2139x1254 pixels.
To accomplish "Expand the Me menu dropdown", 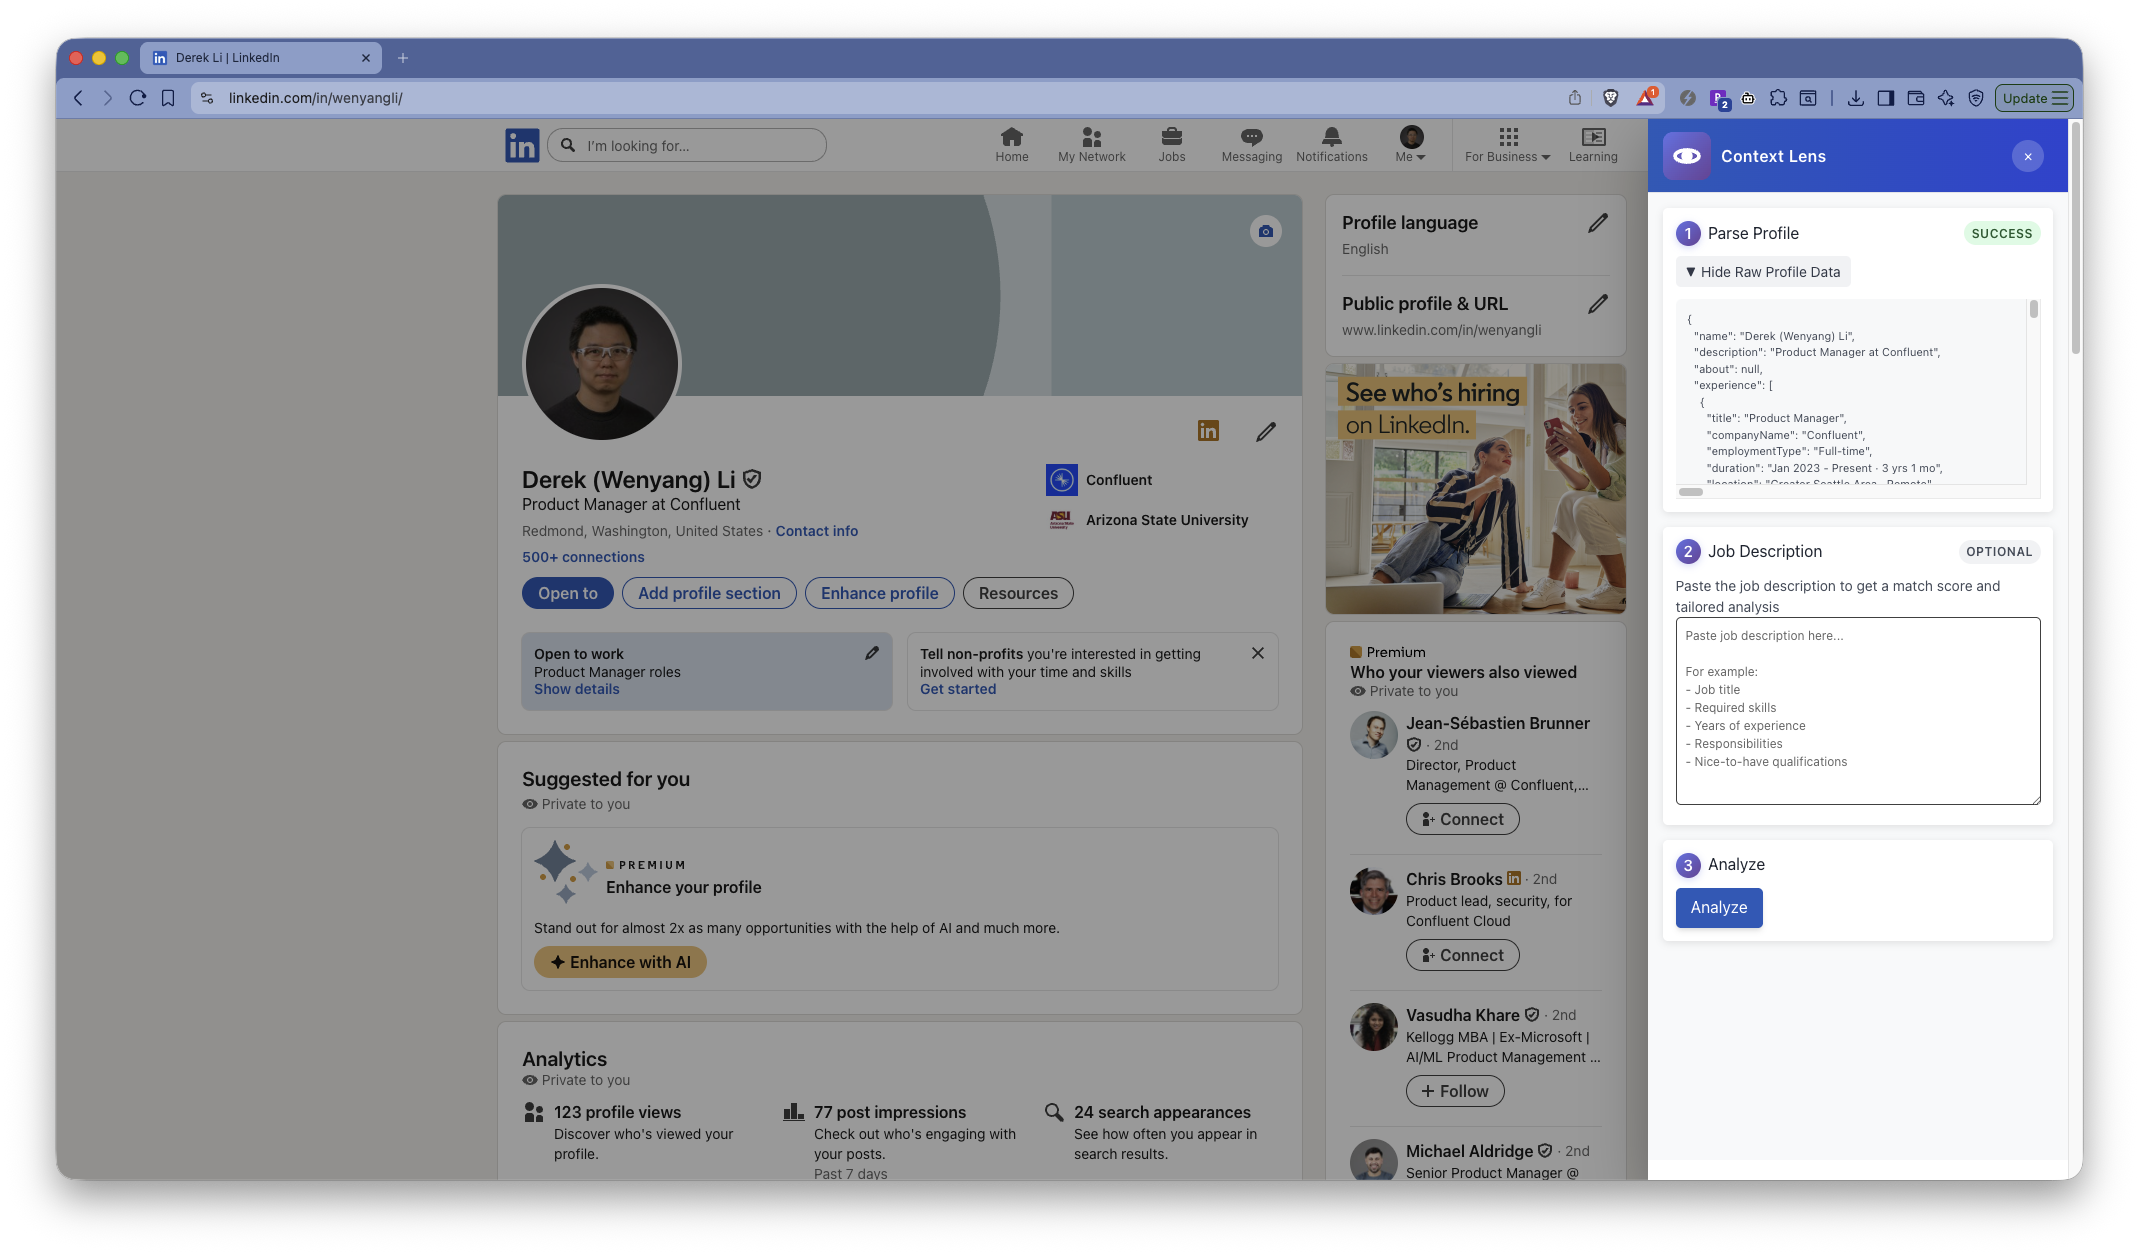I will pyautogui.click(x=1410, y=144).
